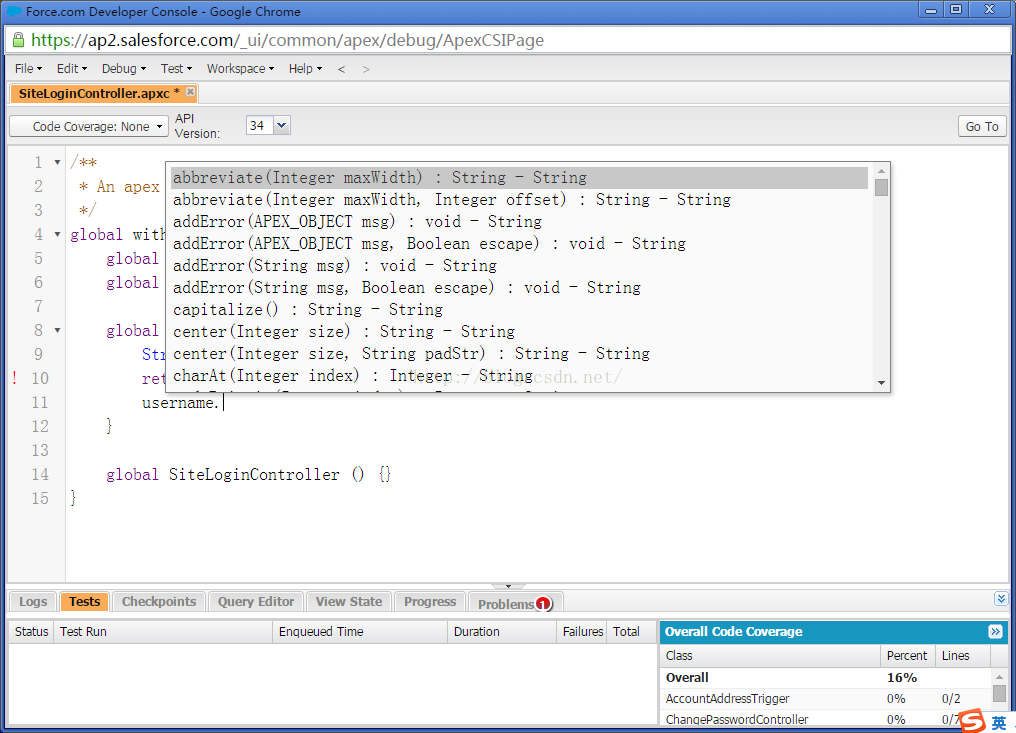Click autocomplete list scroll-down arrow
1016x733 pixels.
pyautogui.click(x=881, y=382)
